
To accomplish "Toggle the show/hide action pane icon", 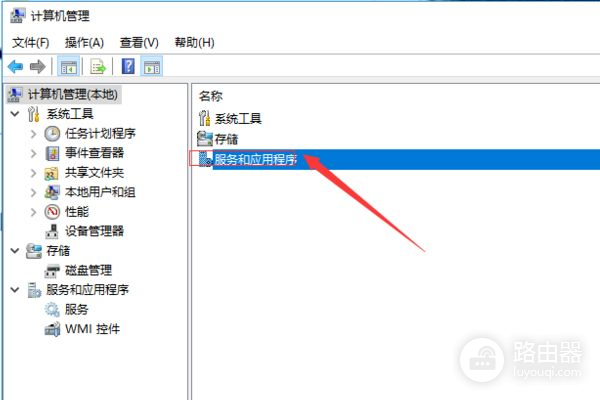I will (x=152, y=67).
